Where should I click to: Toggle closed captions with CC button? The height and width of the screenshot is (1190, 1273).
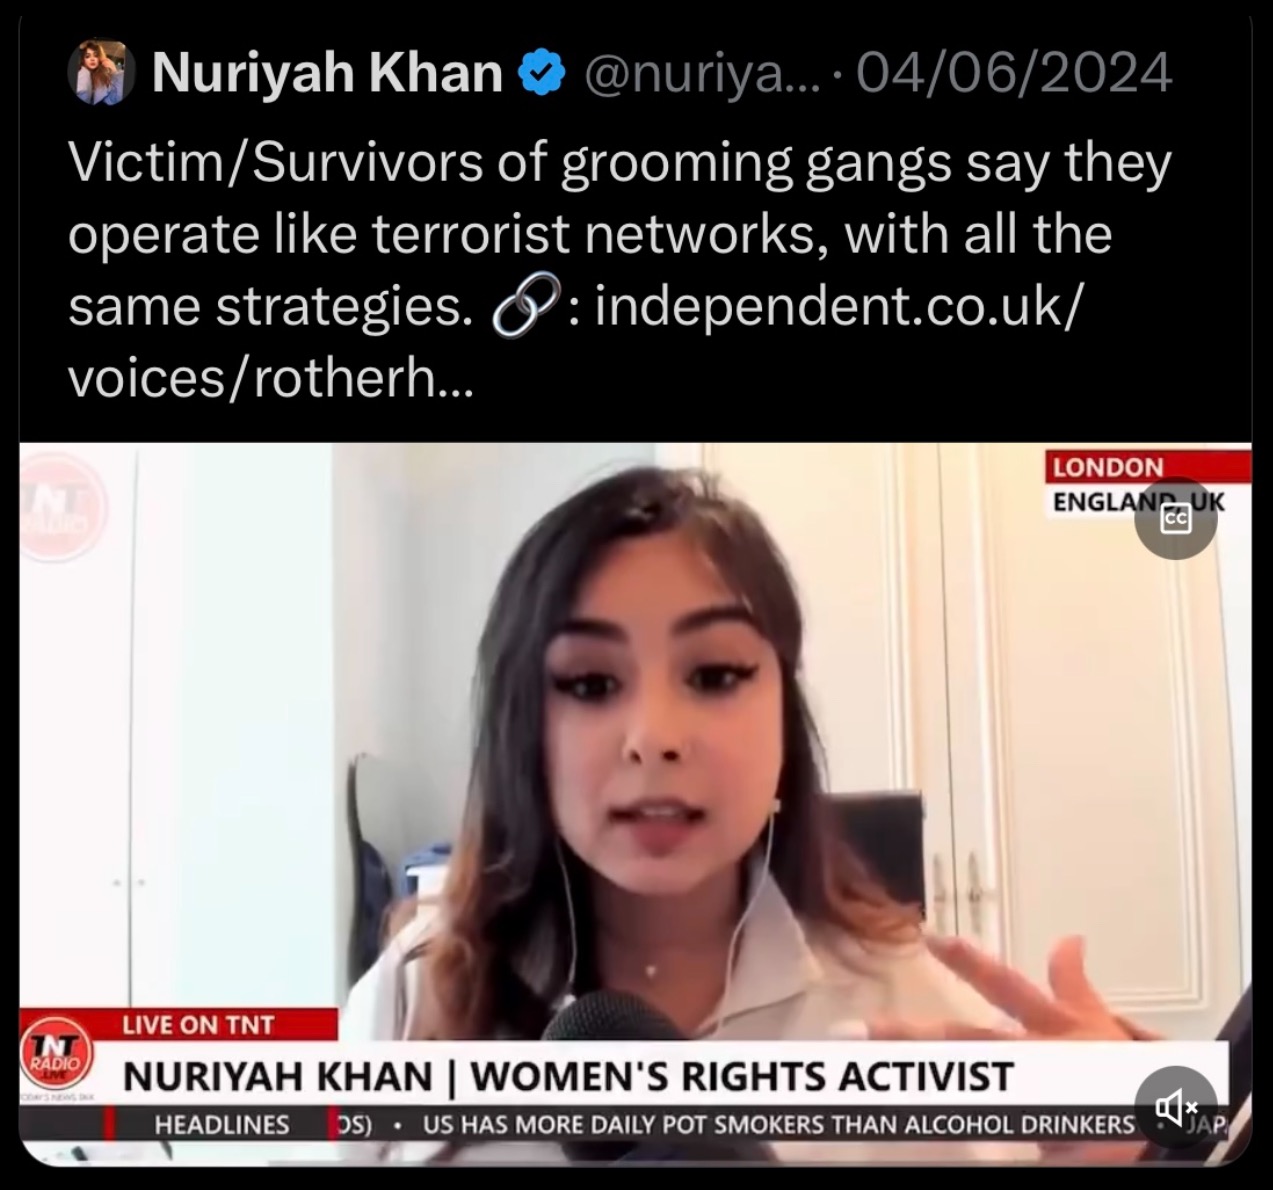coord(1175,518)
